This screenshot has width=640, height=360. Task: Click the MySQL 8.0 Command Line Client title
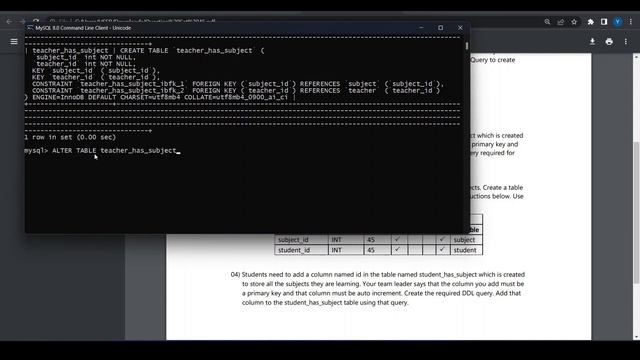(83, 28)
